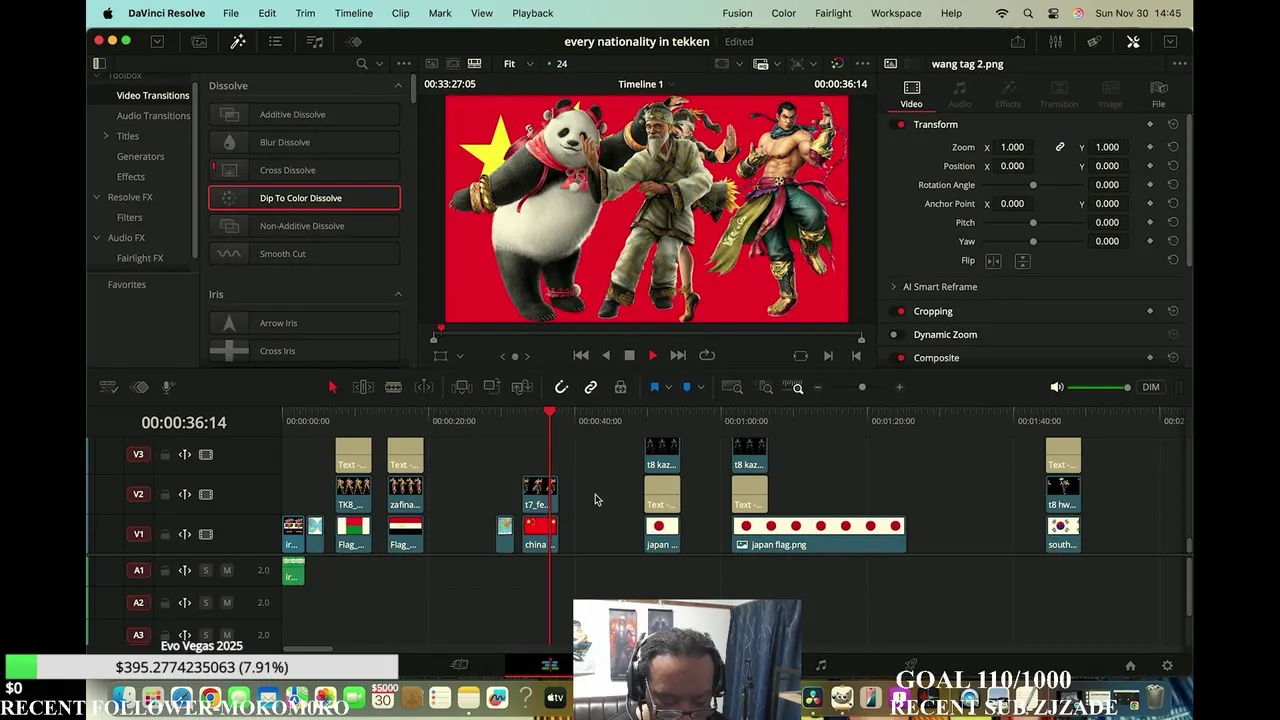Click the Stop button in viewer
The height and width of the screenshot is (720, 1280).
point(629,355)
